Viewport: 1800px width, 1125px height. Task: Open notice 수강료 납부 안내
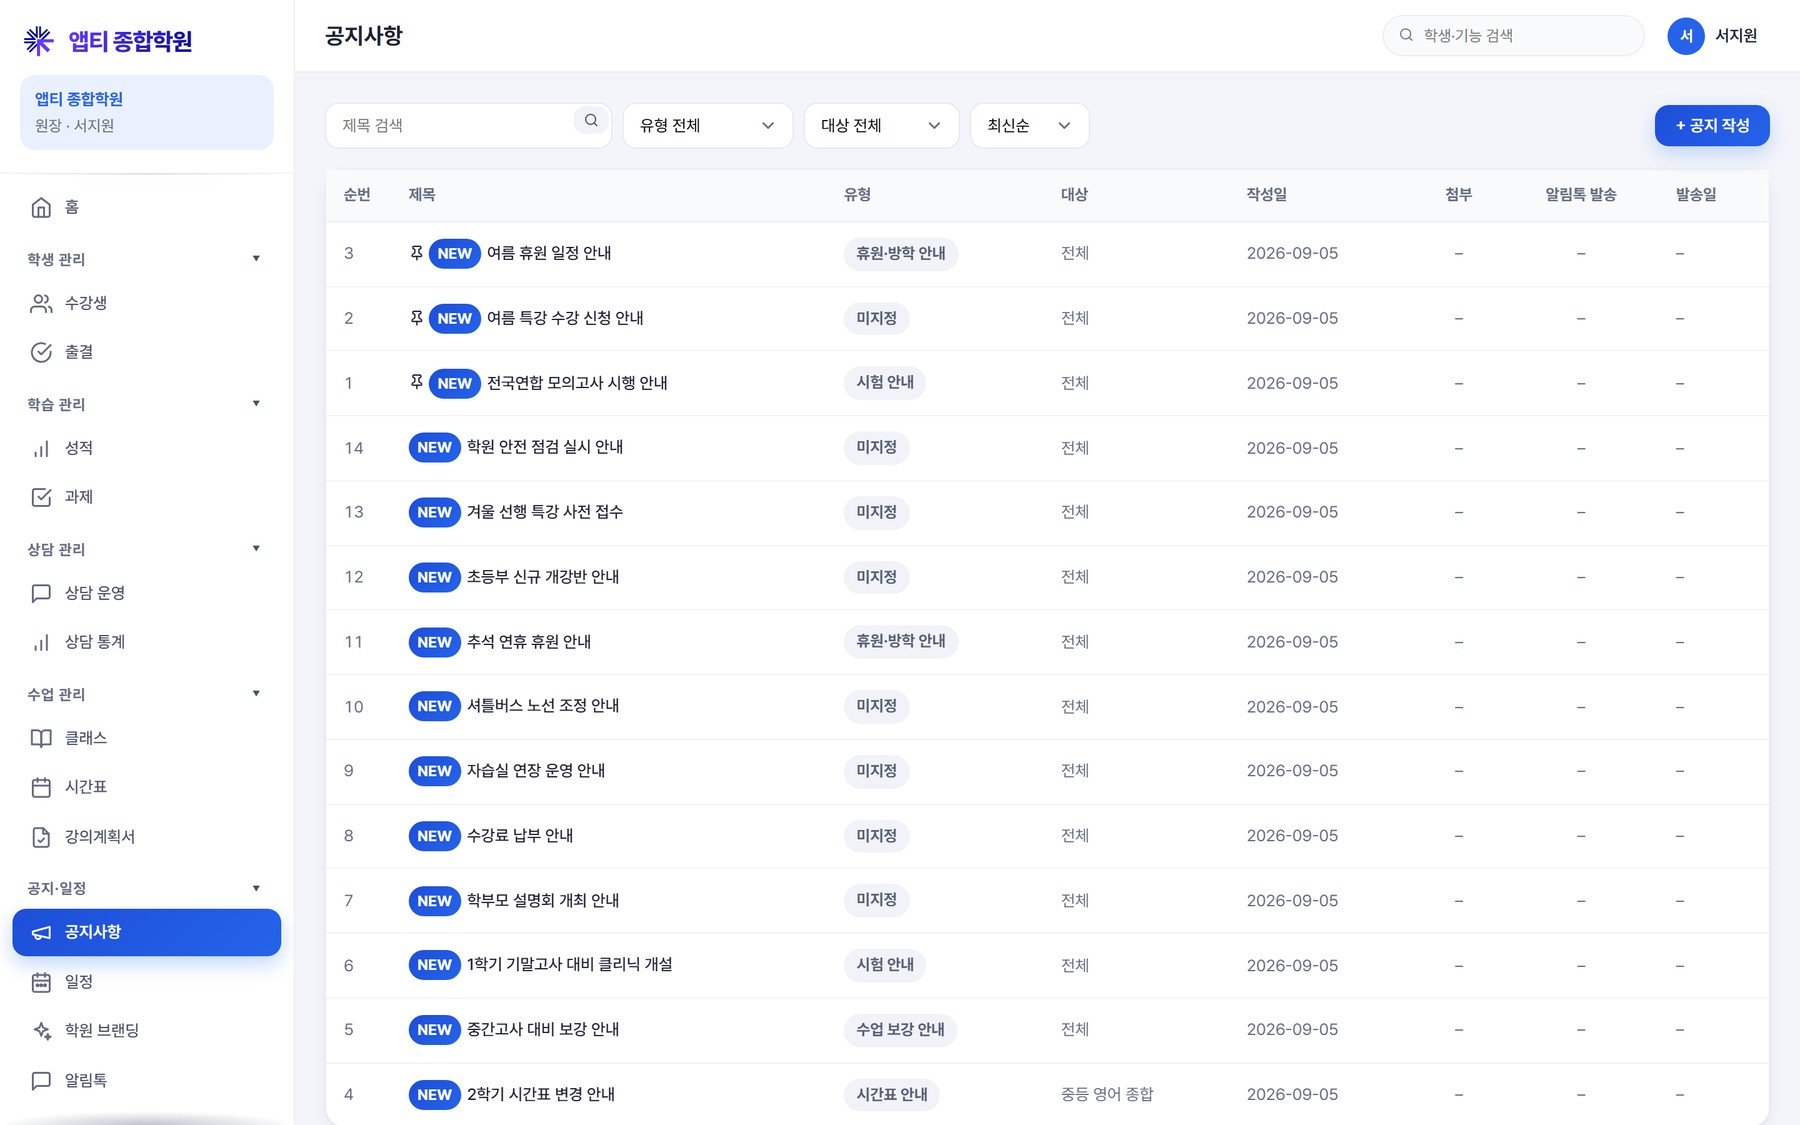pos(519,835)
